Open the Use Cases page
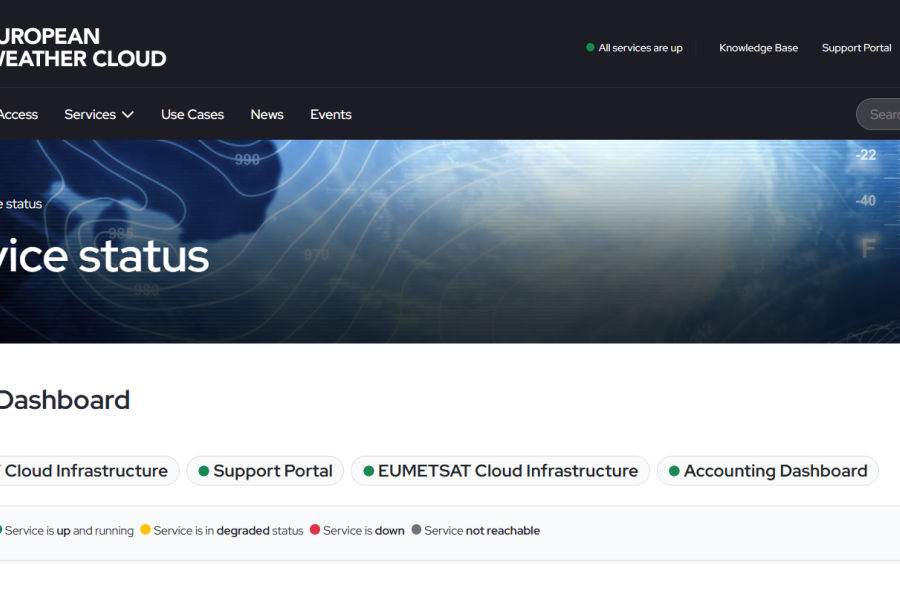 pos(192,114)
